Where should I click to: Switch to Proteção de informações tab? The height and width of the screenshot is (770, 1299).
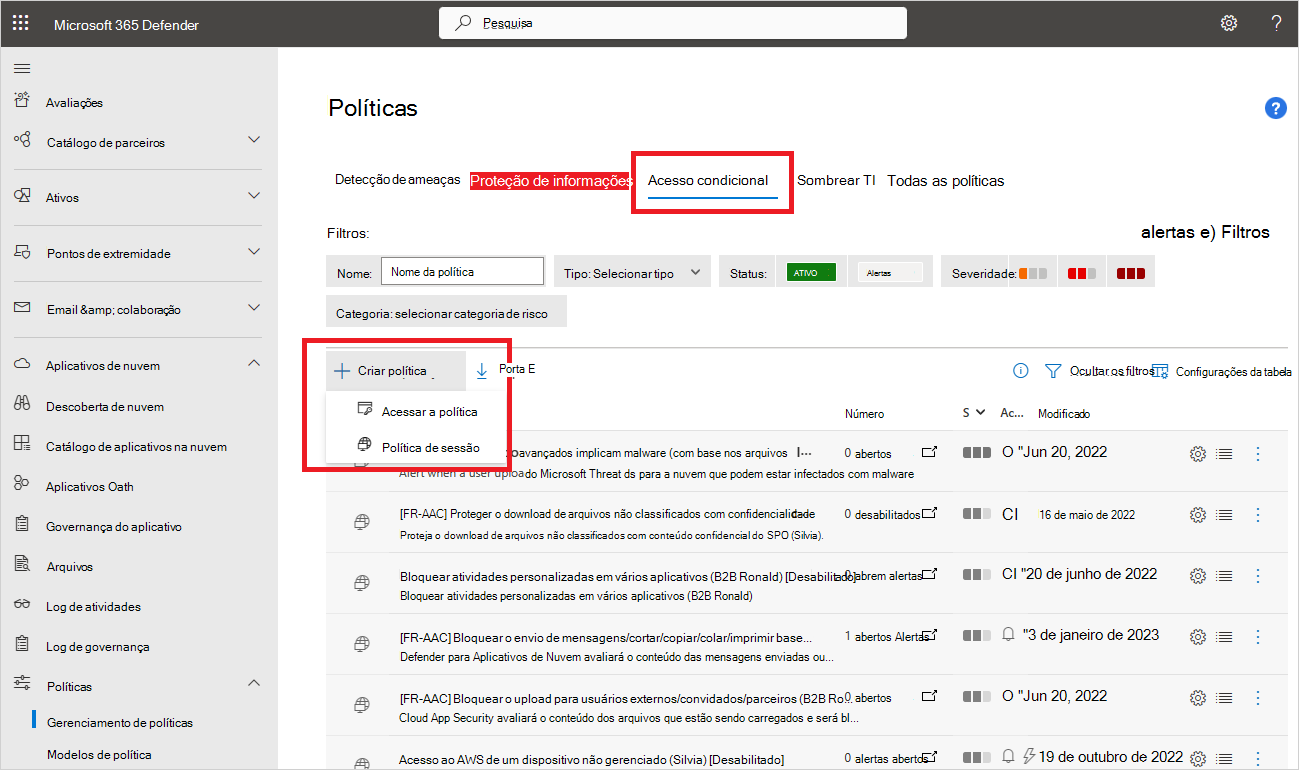click(x=551, y=181)
